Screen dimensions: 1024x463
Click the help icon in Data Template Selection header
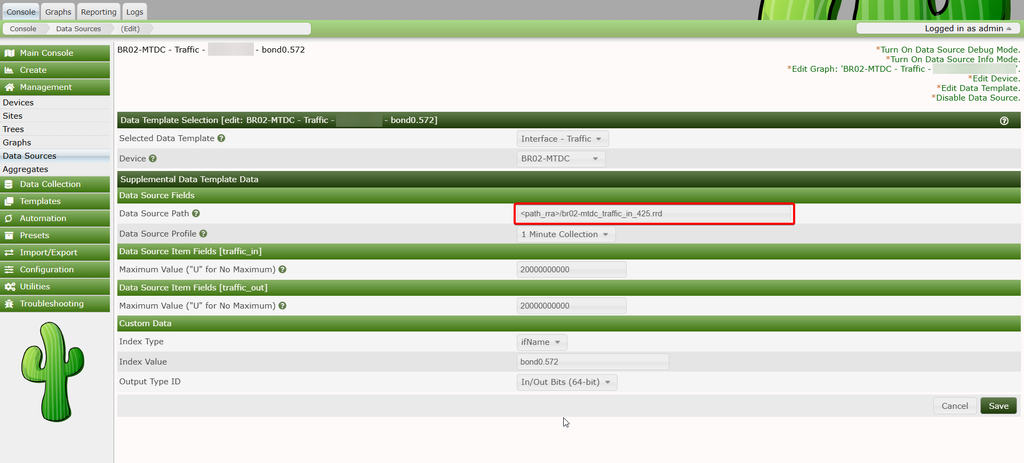[1004, 121]
